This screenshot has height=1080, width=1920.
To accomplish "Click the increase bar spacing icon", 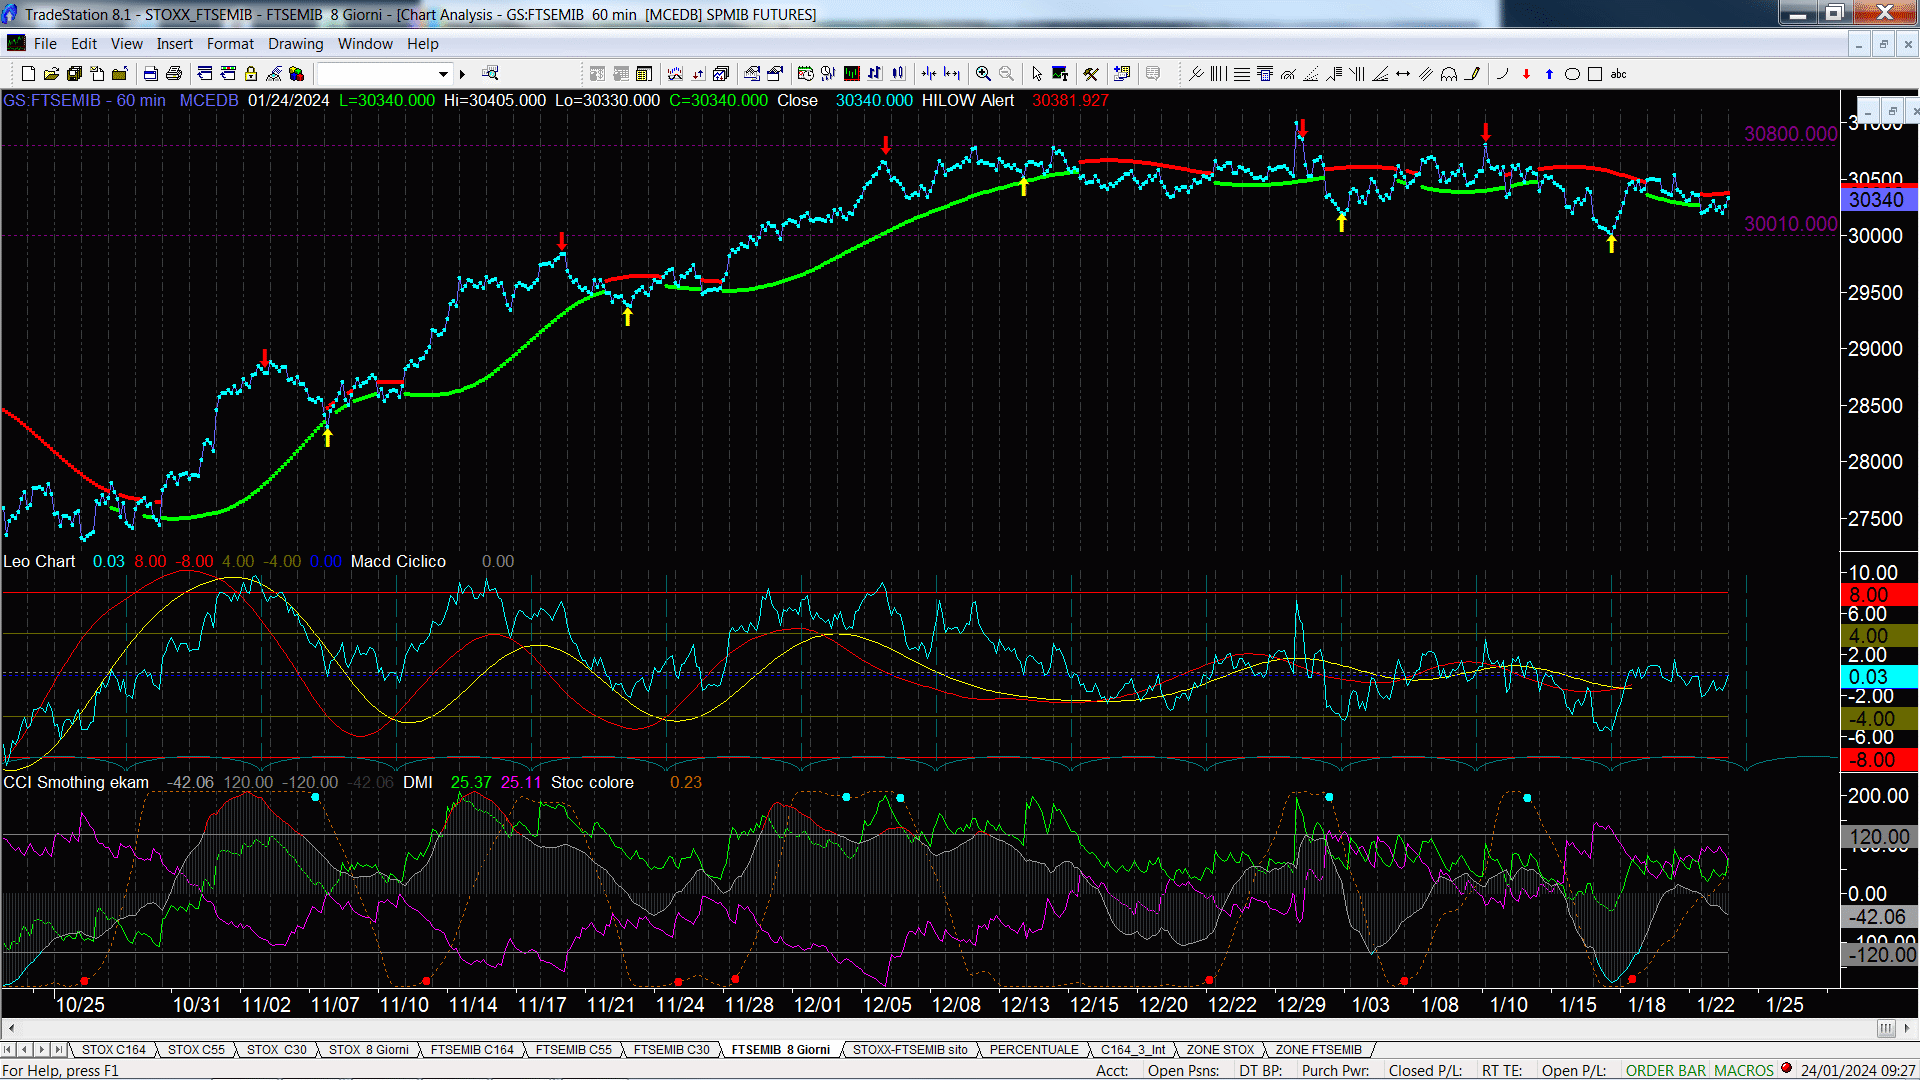I will (952, 73).
